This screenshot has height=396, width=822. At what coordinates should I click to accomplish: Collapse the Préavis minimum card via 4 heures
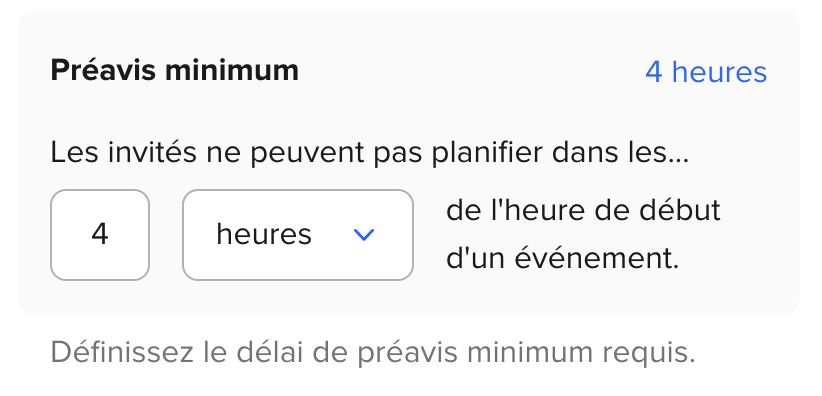[706, 72]
